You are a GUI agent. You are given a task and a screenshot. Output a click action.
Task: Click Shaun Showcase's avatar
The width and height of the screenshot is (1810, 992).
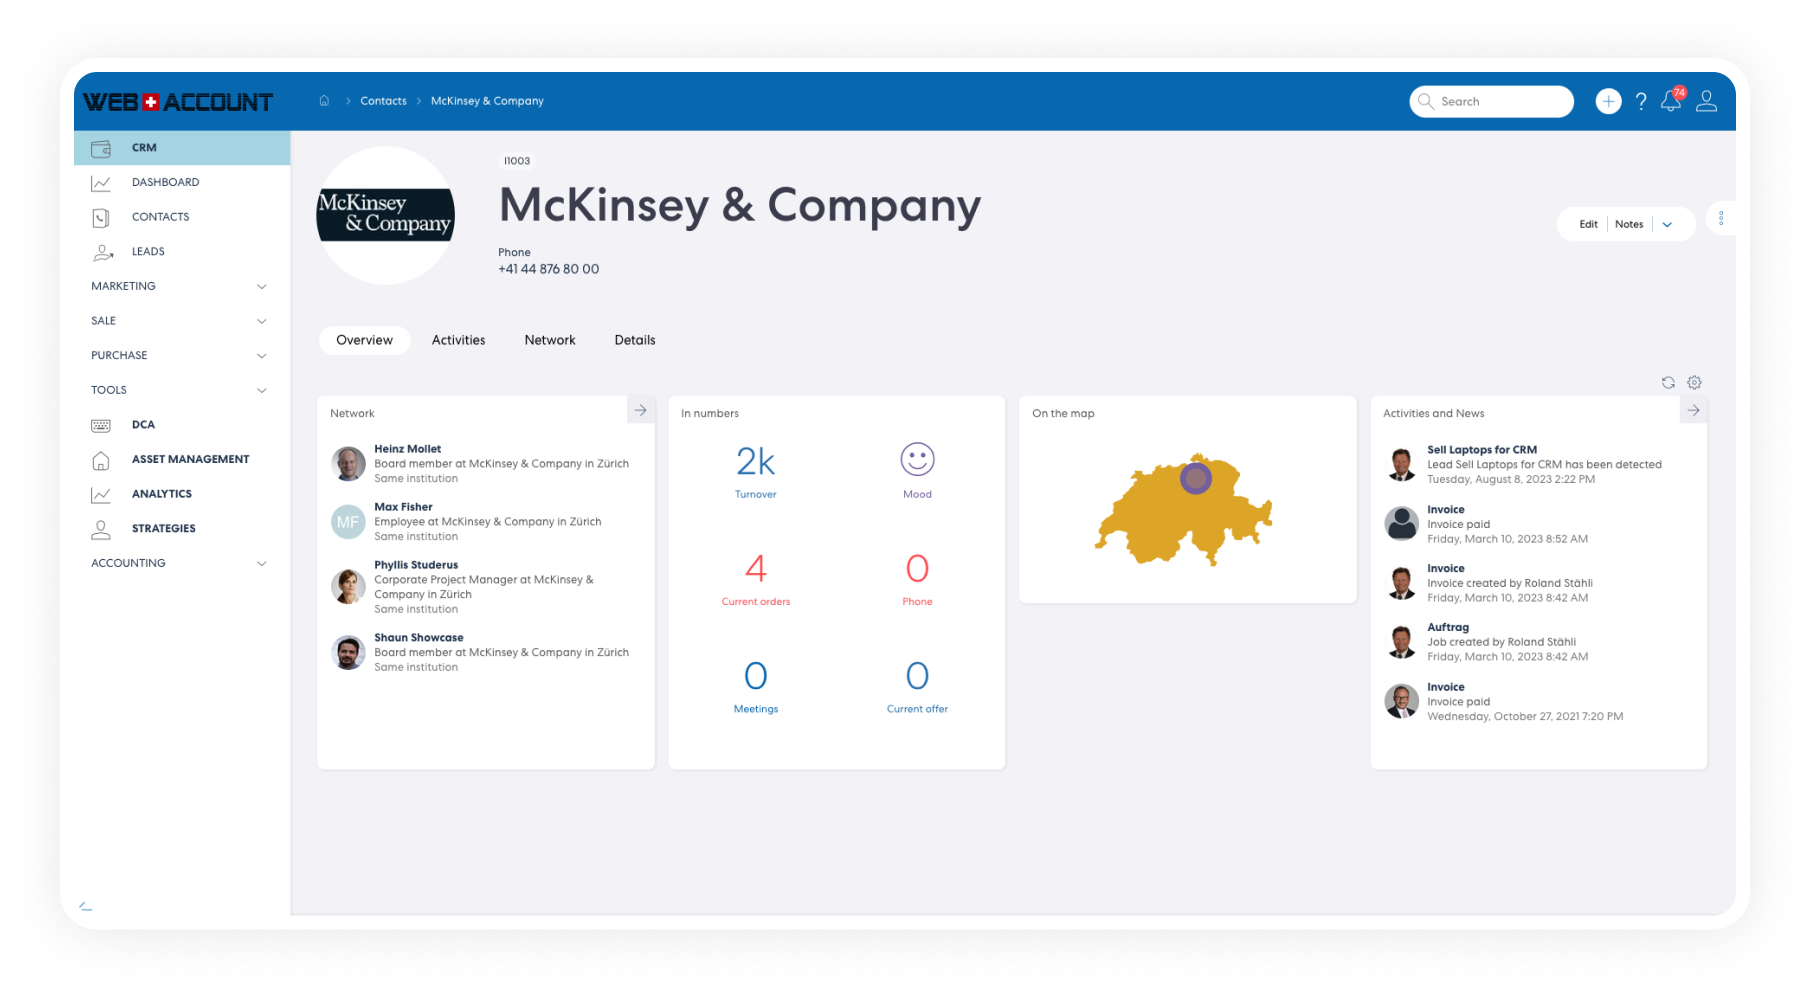point(348,653)
